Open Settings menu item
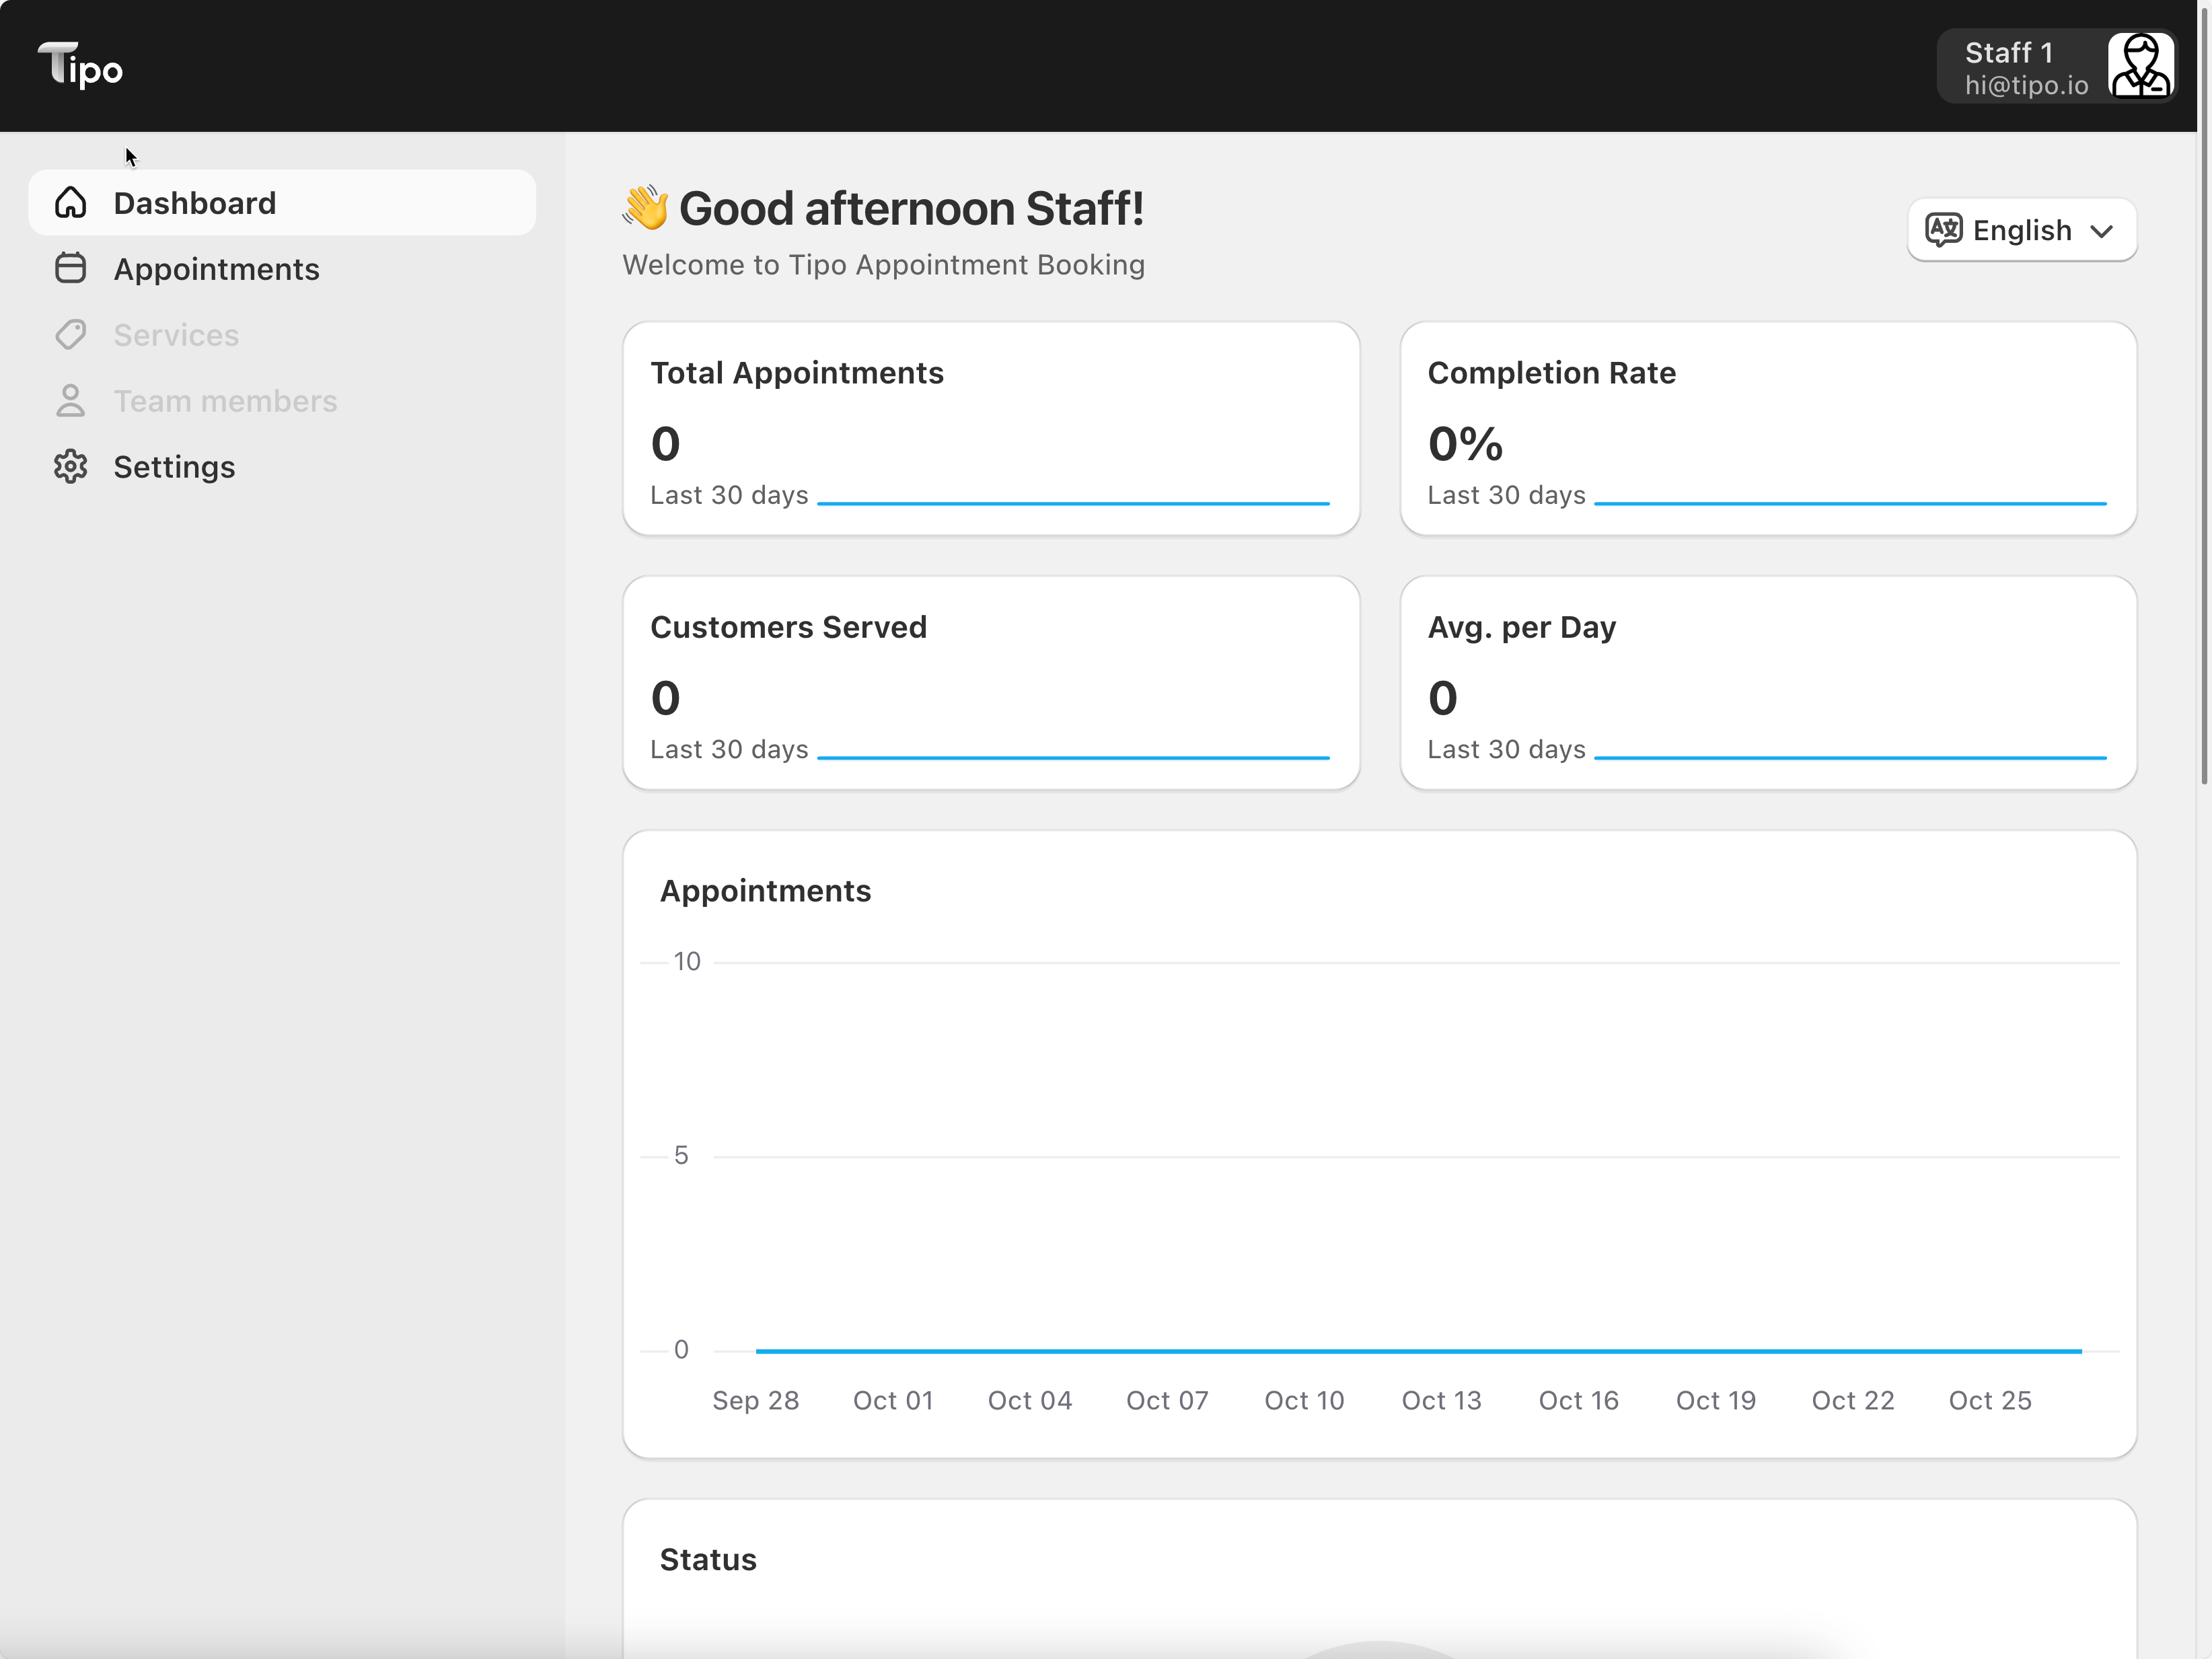 pos(174,467)
